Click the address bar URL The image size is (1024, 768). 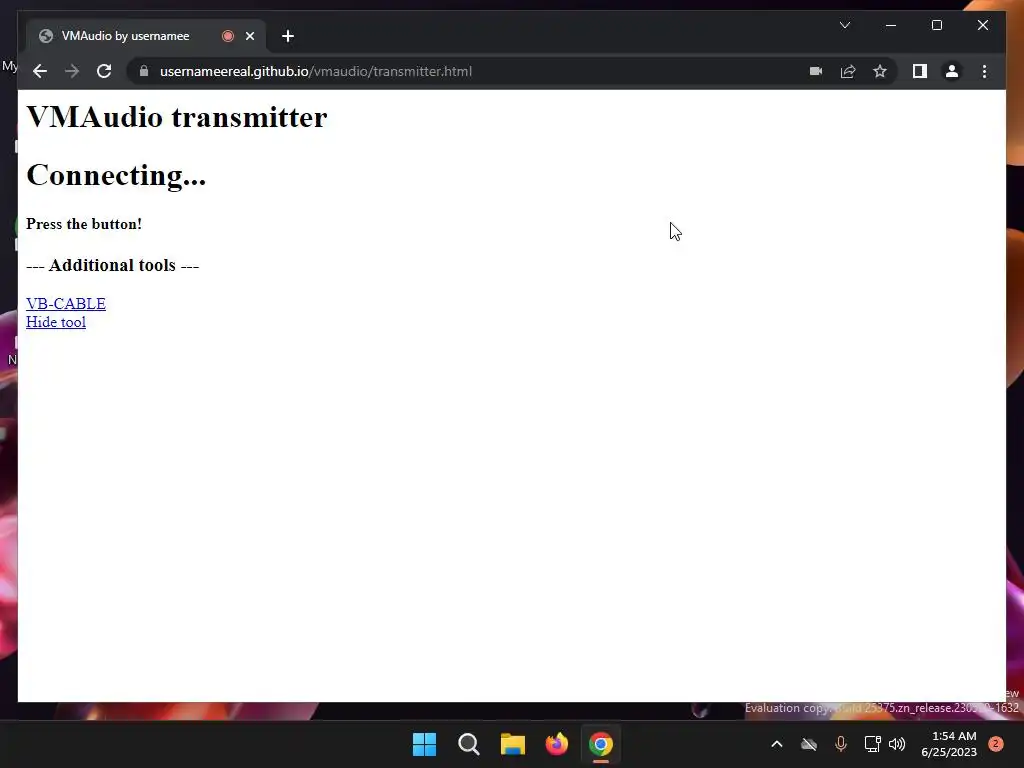tap(316, 71)
